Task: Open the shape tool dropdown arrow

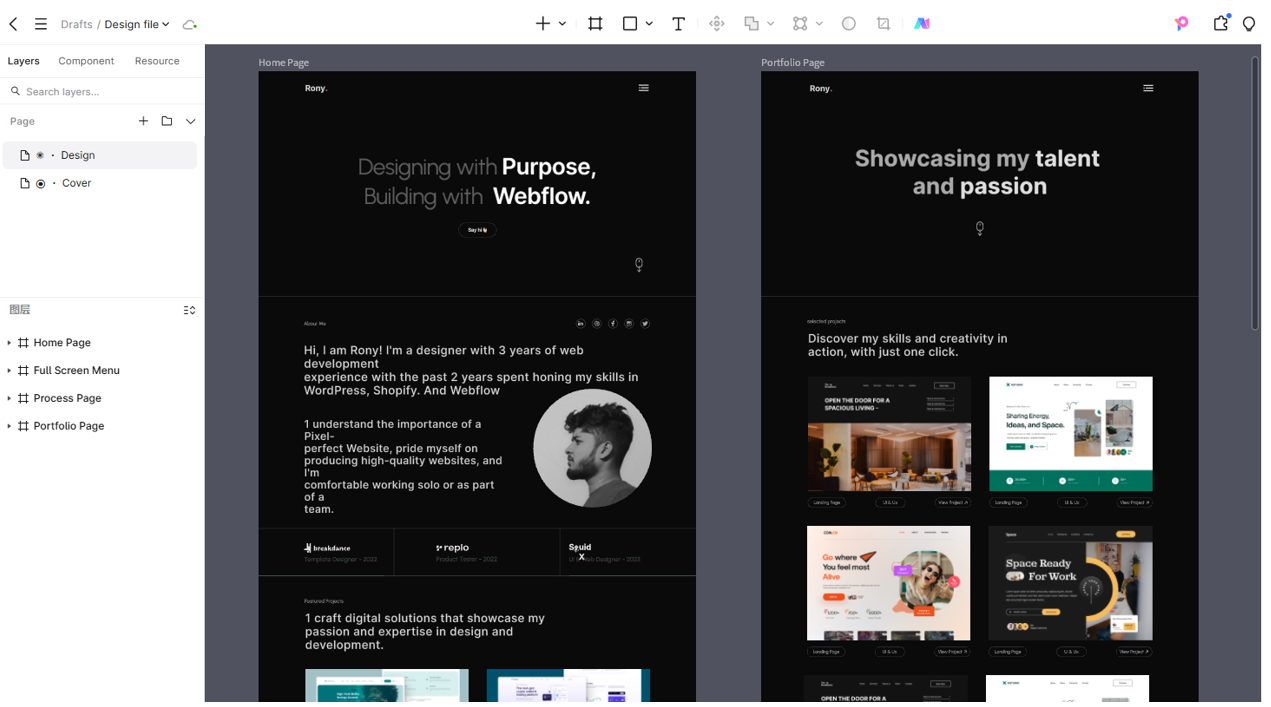Action: [x=649, y=24]
